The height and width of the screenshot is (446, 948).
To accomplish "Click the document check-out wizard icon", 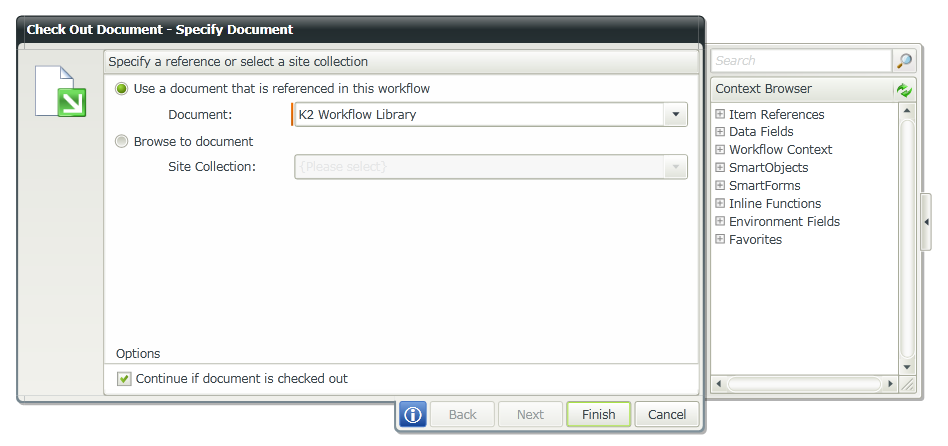I will tap(61, 91).
